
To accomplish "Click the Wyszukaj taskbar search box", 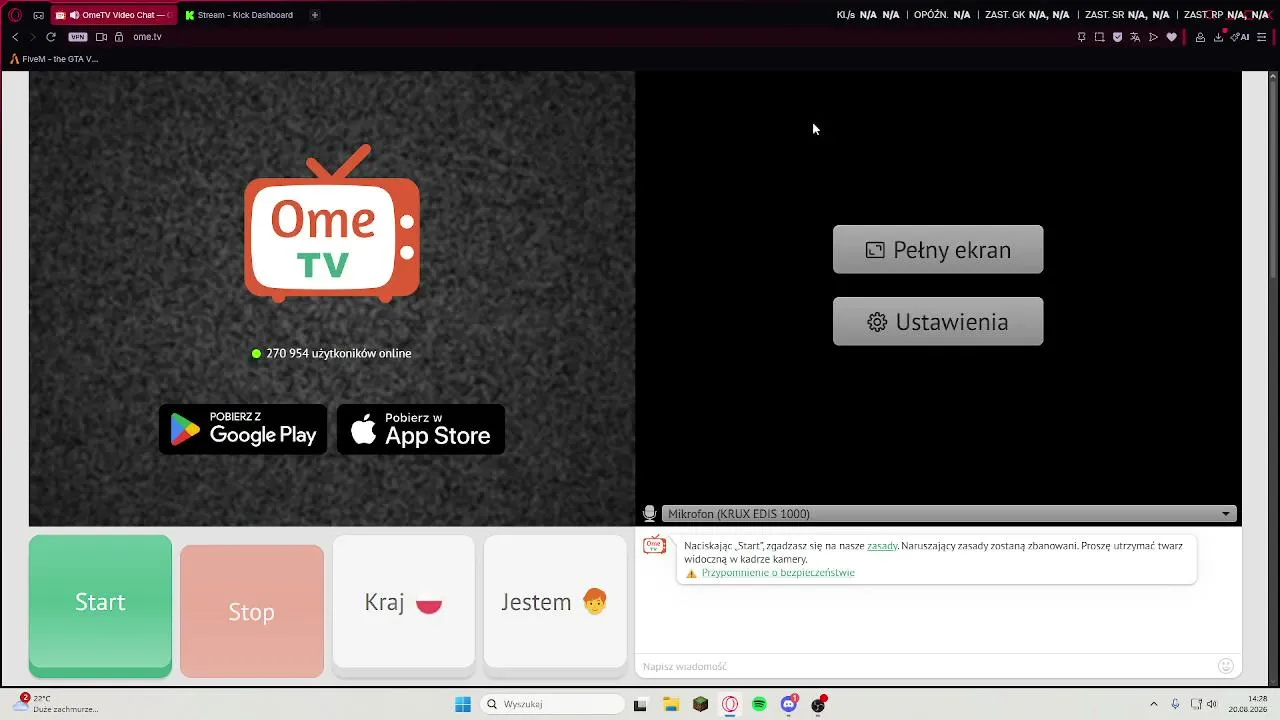I will point(552,704).
